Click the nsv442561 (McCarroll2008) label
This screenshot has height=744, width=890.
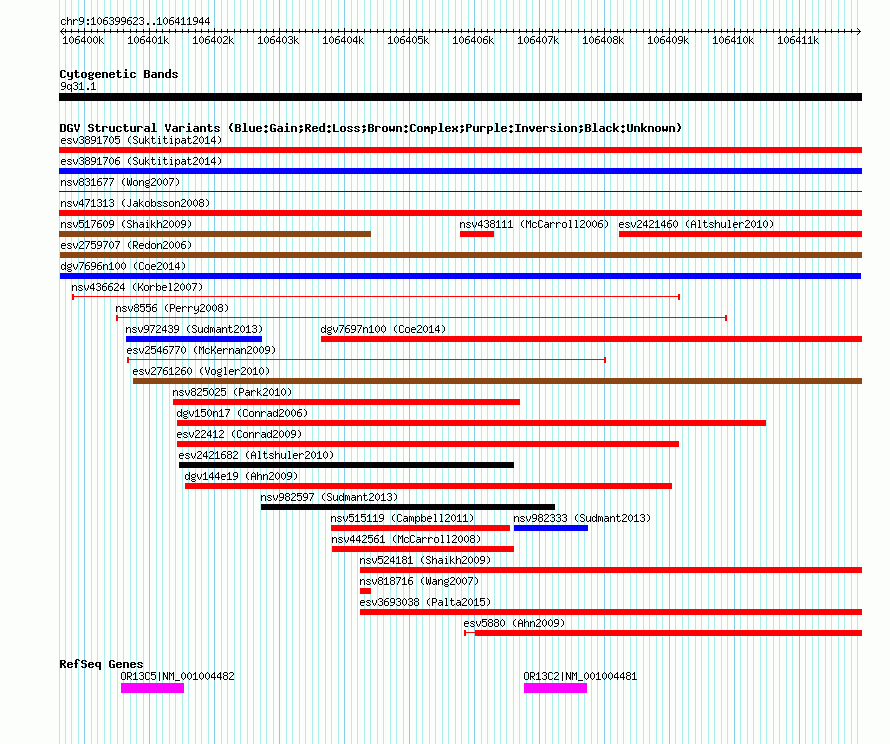tap(406, 539)
